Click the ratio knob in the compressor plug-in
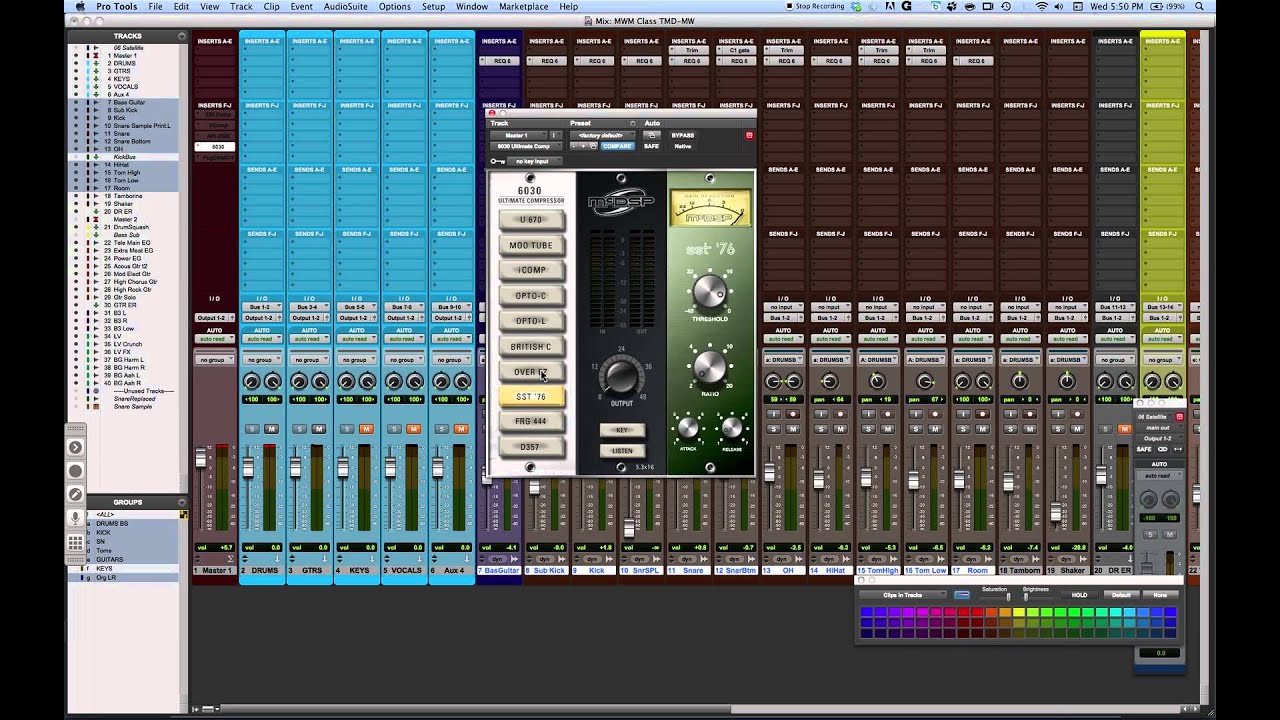The width and height of the screenshot is (1280, 720). tap(709, 367)
